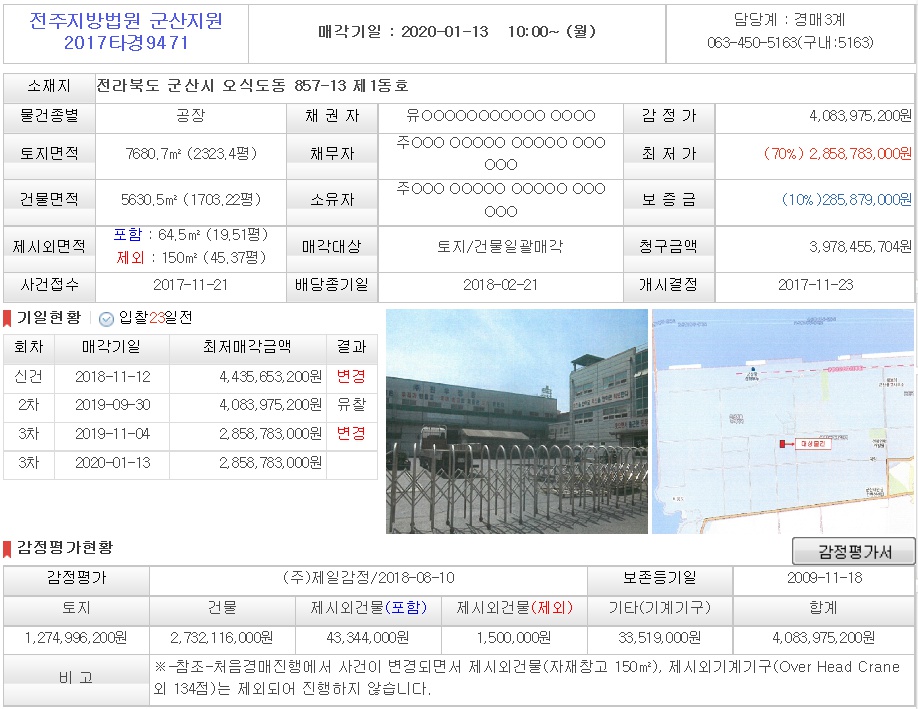Open the factory building photo thumbnail

tap(517, 422)
